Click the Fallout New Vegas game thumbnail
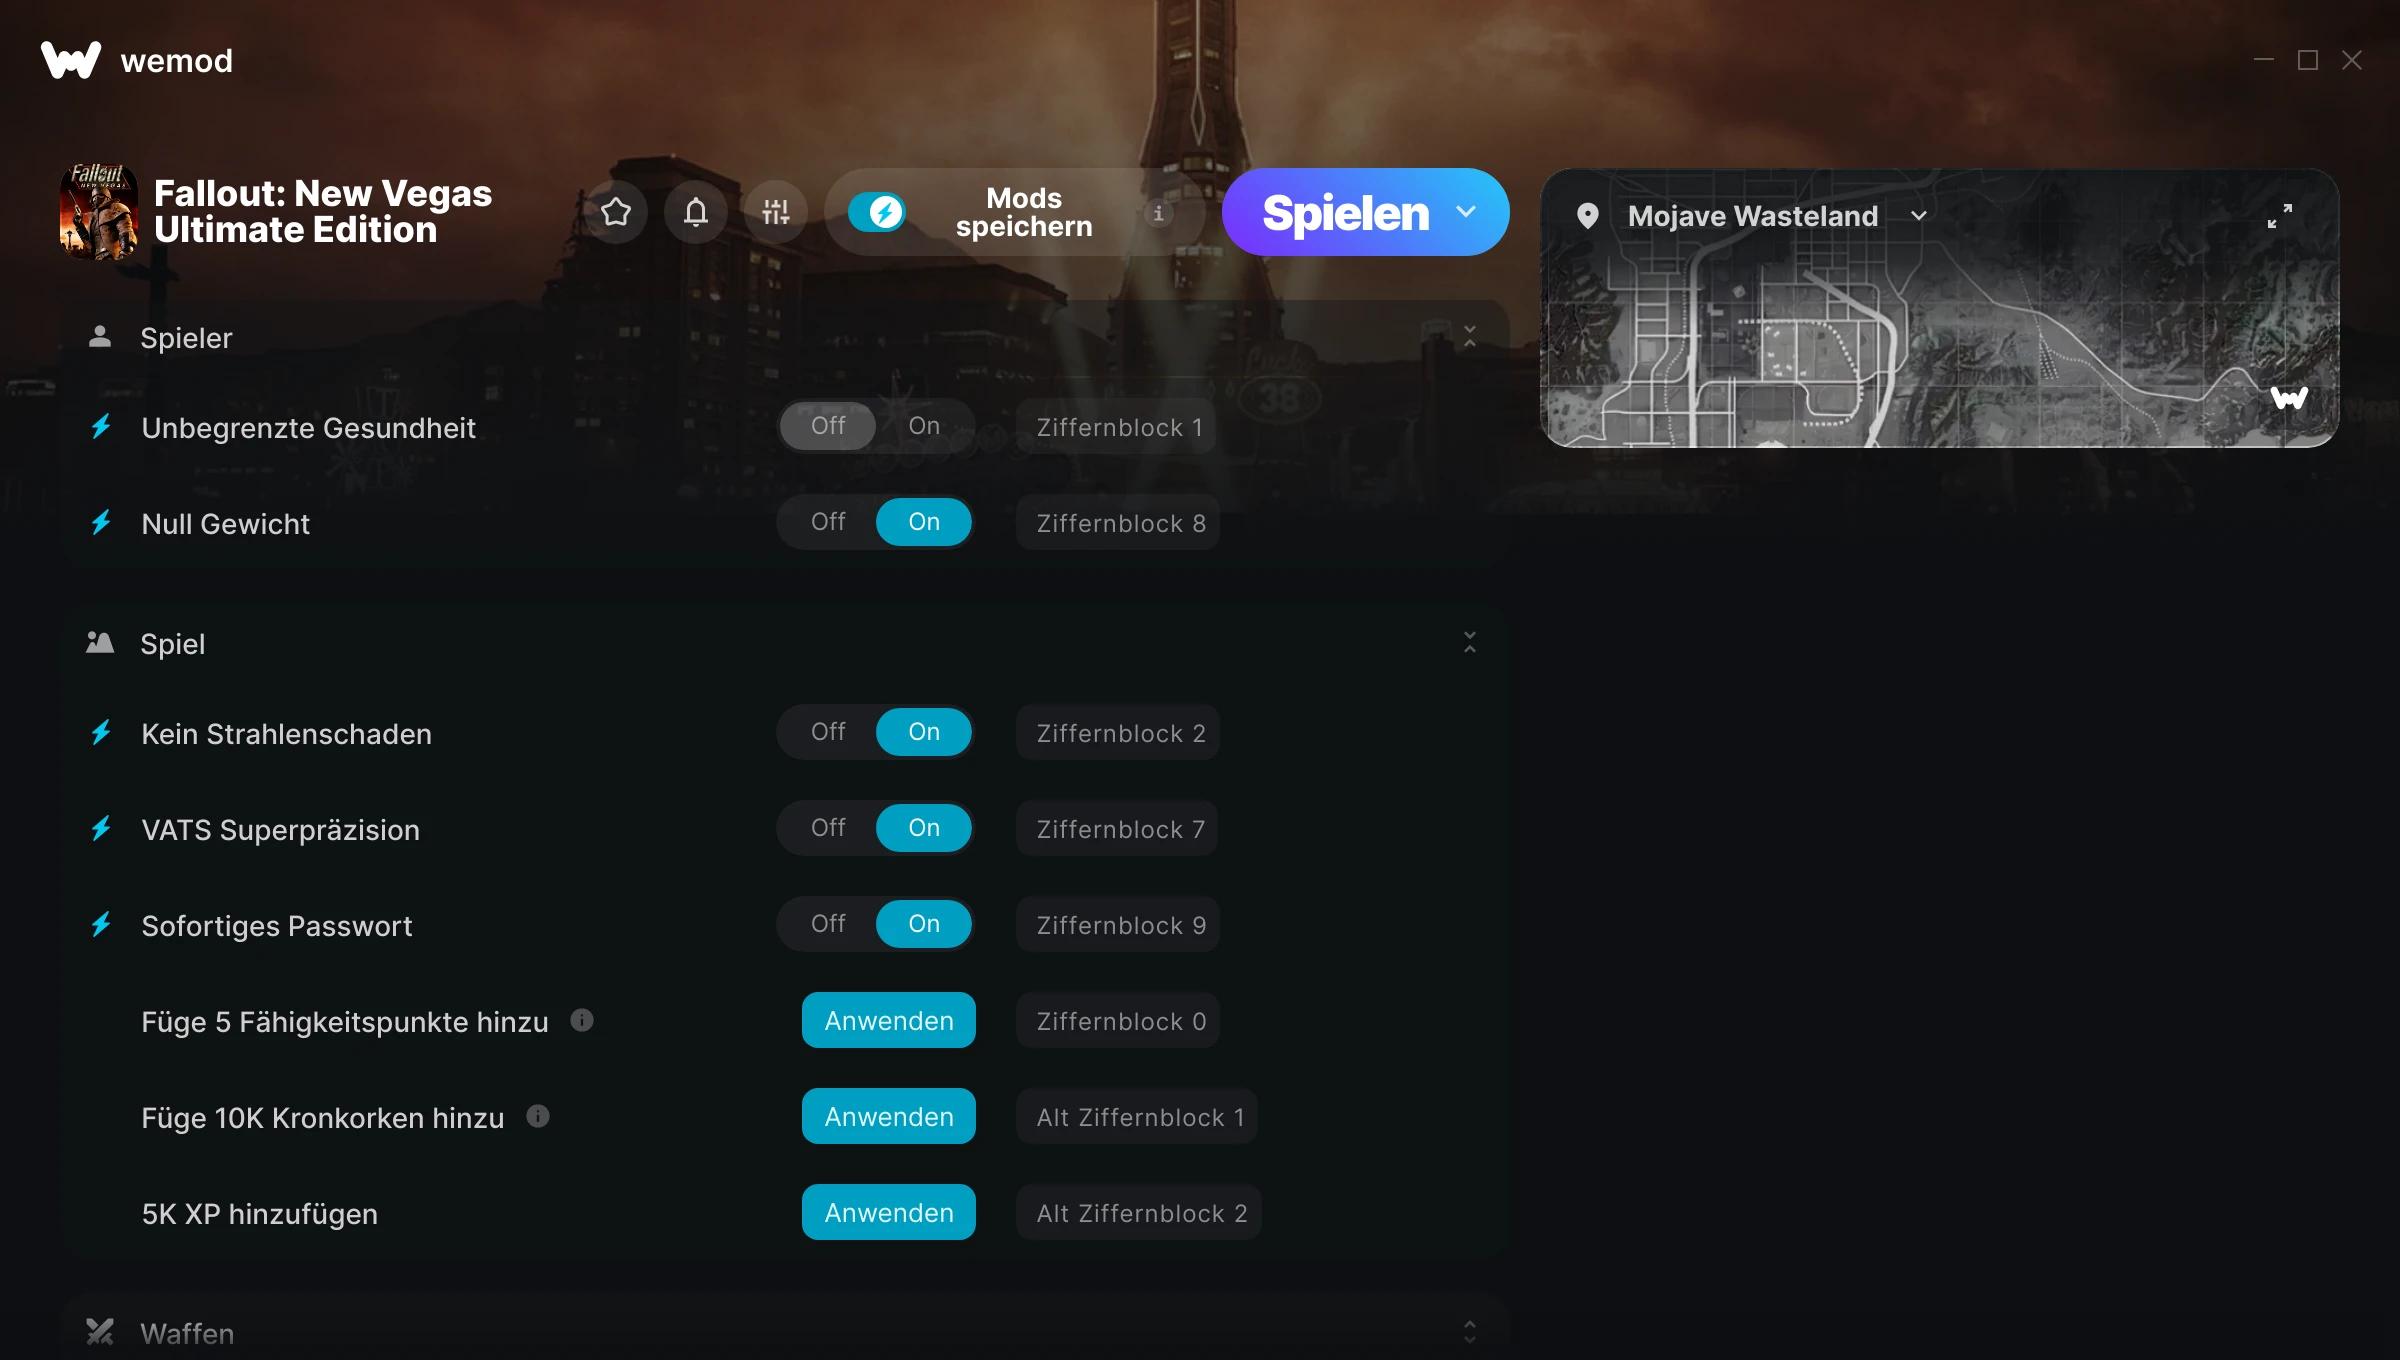The height and width of the screenshot is (1360, 2400). [99, 212]
